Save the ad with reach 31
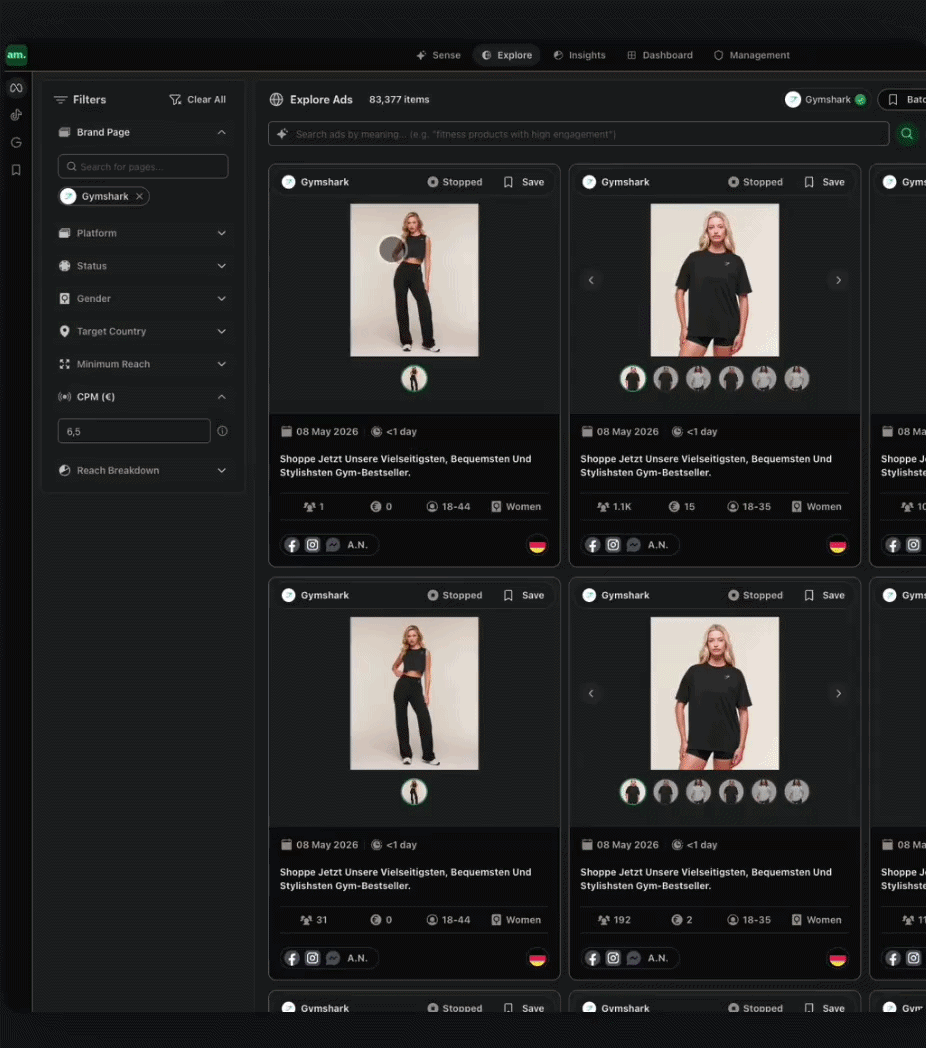Viewport: 926px width, 1048px height. (x=524, y=595)
